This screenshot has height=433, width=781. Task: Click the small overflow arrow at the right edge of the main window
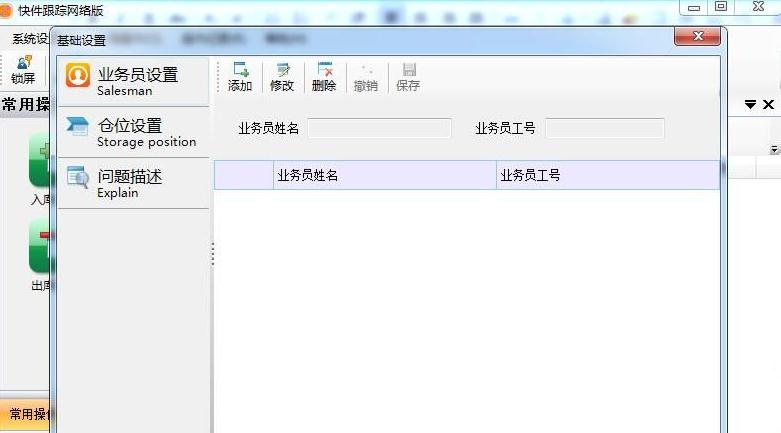[x=774, y=149]
